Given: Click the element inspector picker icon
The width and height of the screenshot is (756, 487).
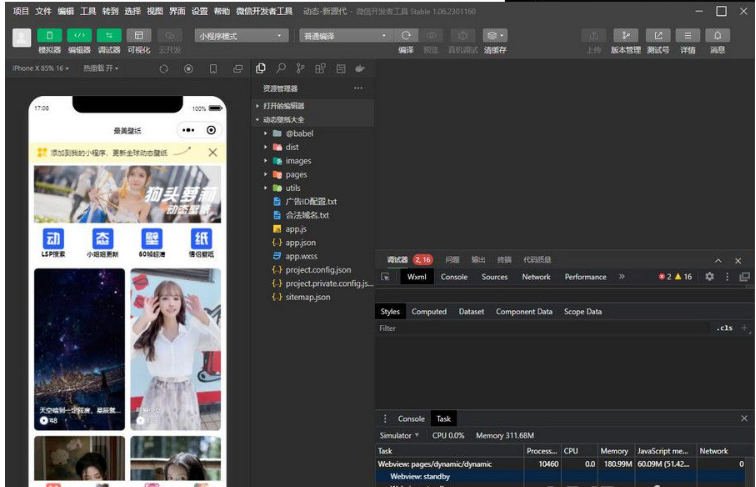Looking at the screenshot, I should pyautogui.click(x=386, y=277).
